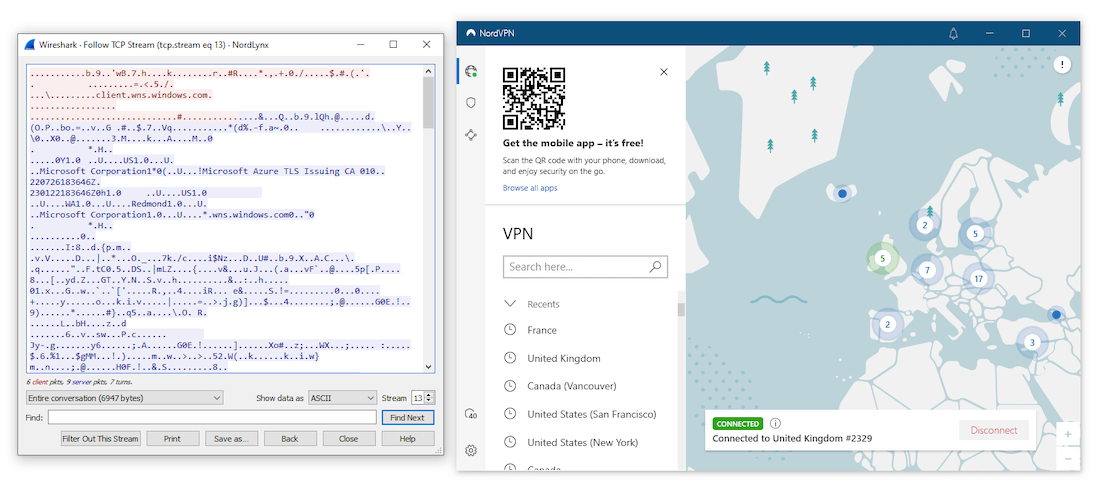
Task: Select map cluster marker showing 3
Action: coord(1031,343)
